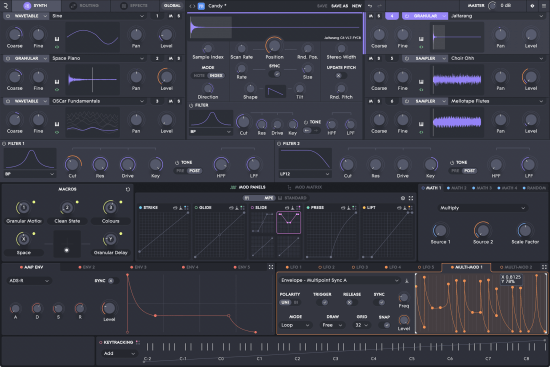Select the ENV 2 tab

tap(86, 267)
